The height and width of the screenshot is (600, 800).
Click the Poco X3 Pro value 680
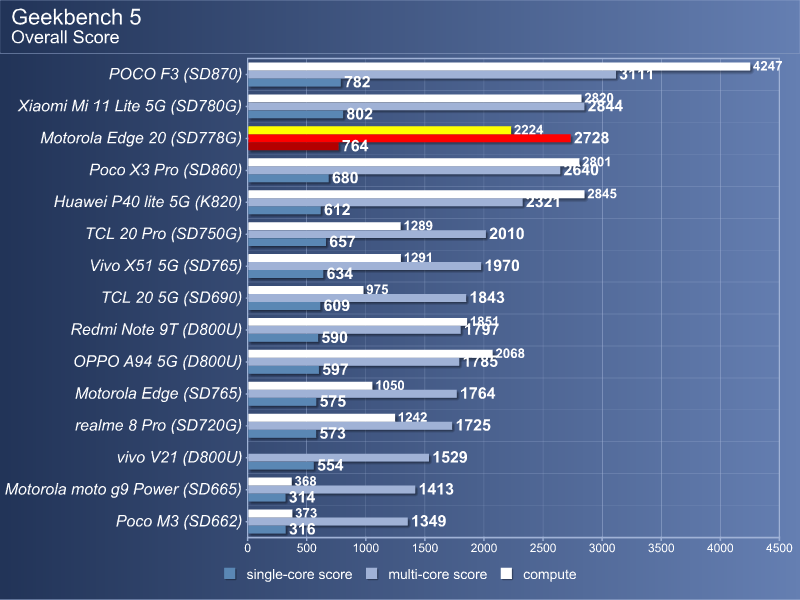point(345,178)
